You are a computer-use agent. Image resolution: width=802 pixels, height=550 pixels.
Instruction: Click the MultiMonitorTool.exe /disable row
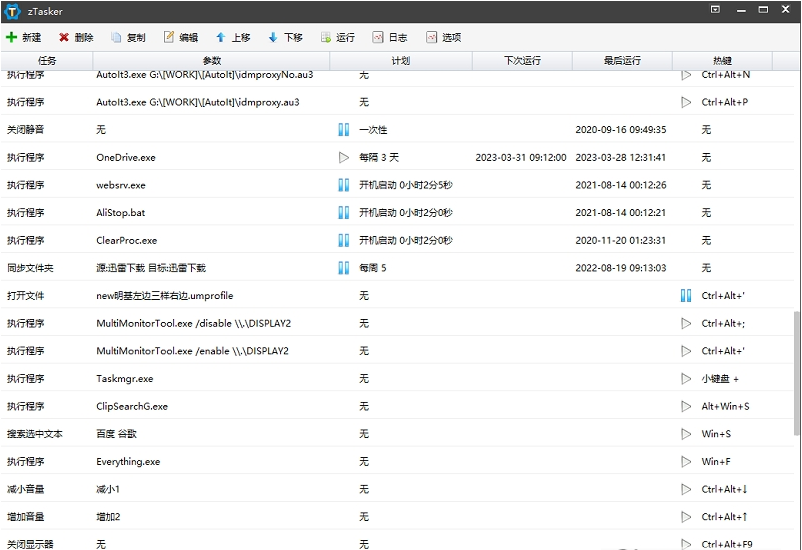397,323
